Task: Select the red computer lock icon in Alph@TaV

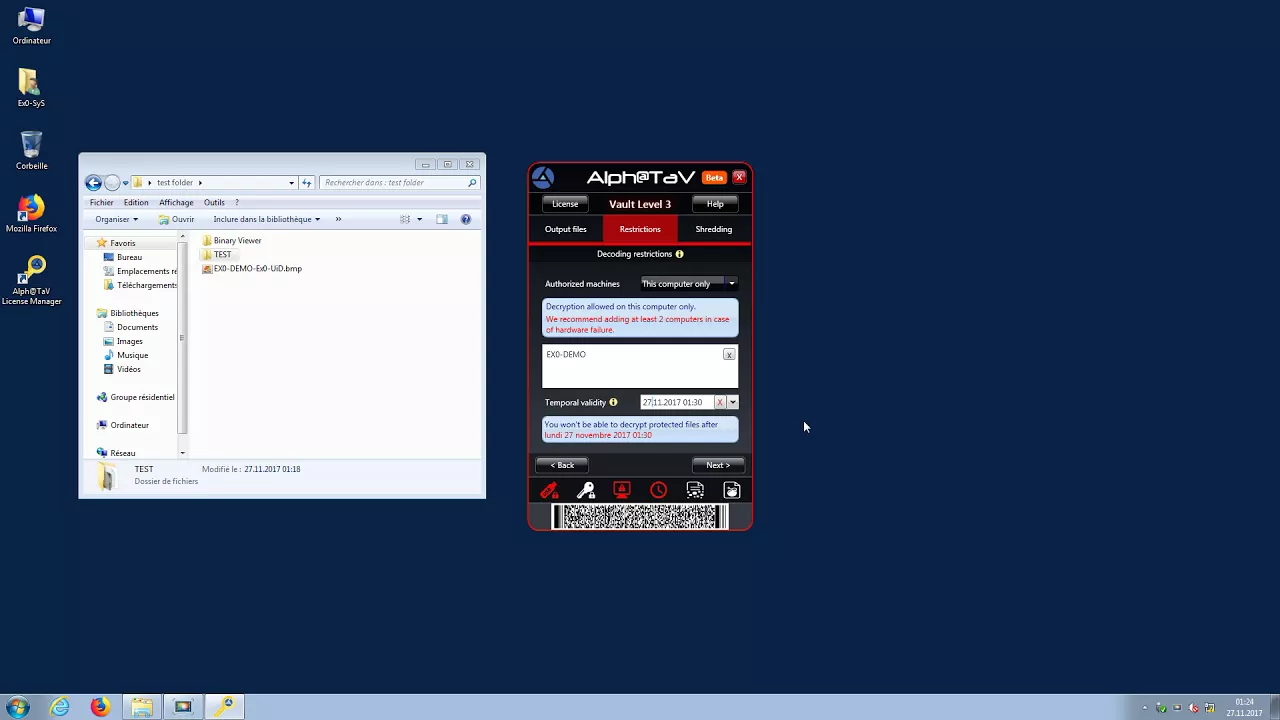Action: [622, 490]
